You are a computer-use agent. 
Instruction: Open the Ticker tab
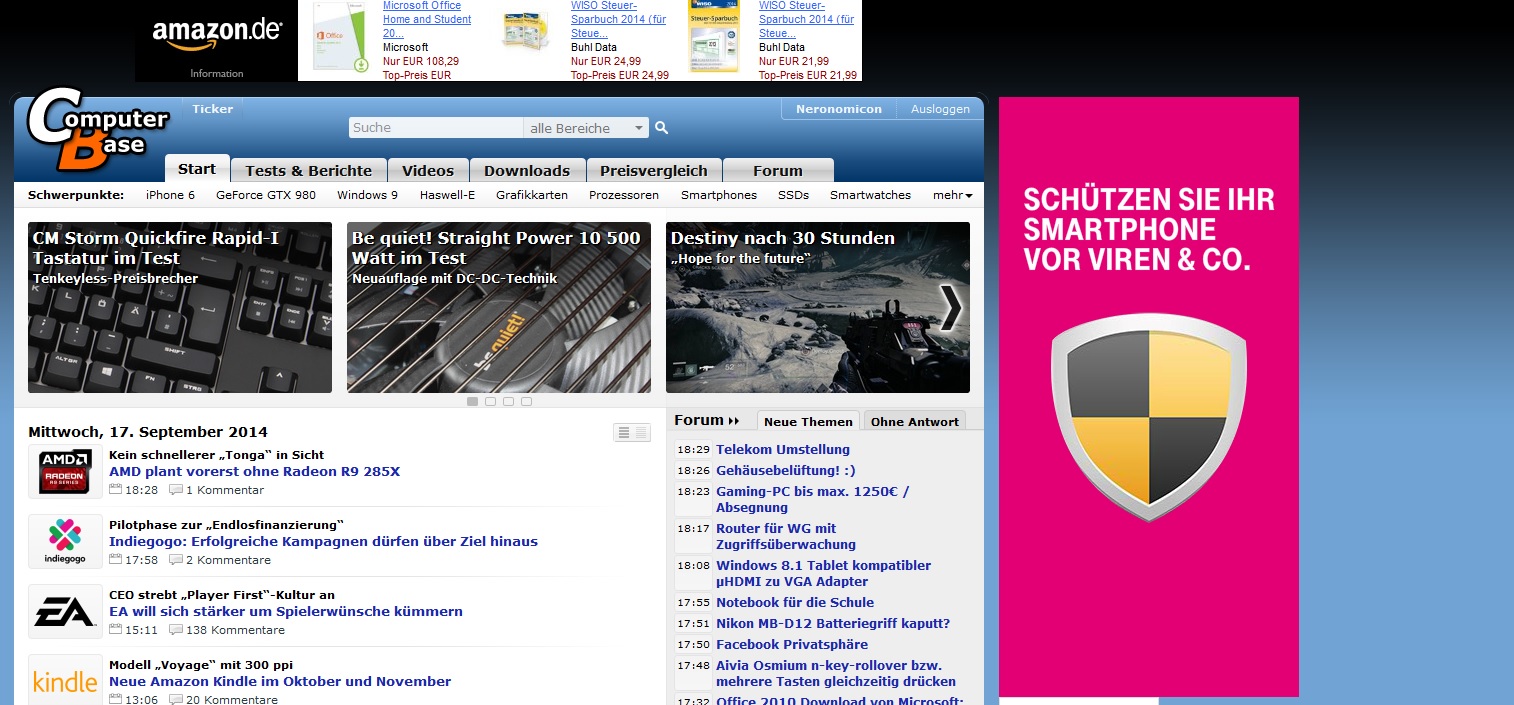pos(213,109)
